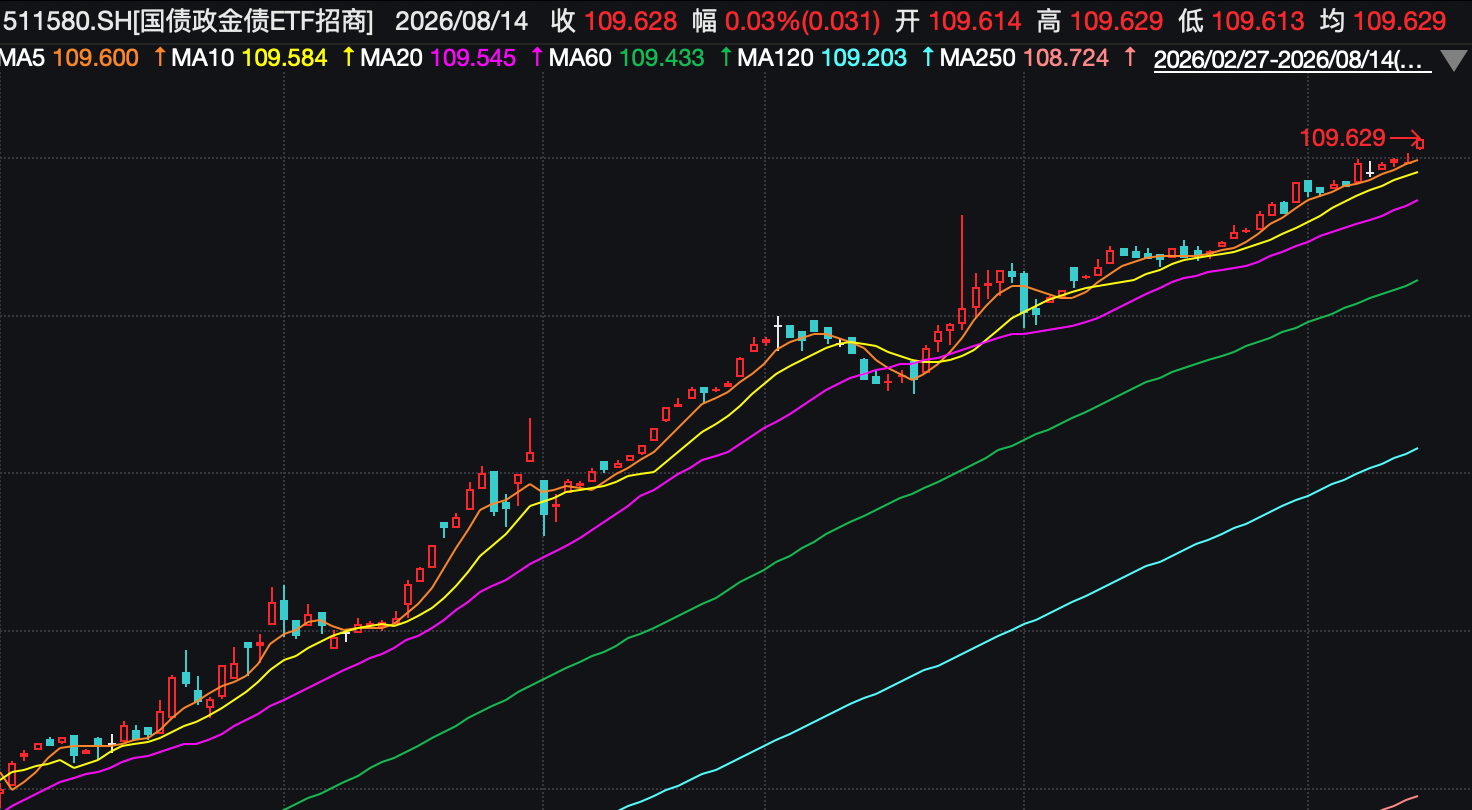1472x810 pixels.
Task: Click the pink up arrow after MA250 value
Action: (1128, 58)
